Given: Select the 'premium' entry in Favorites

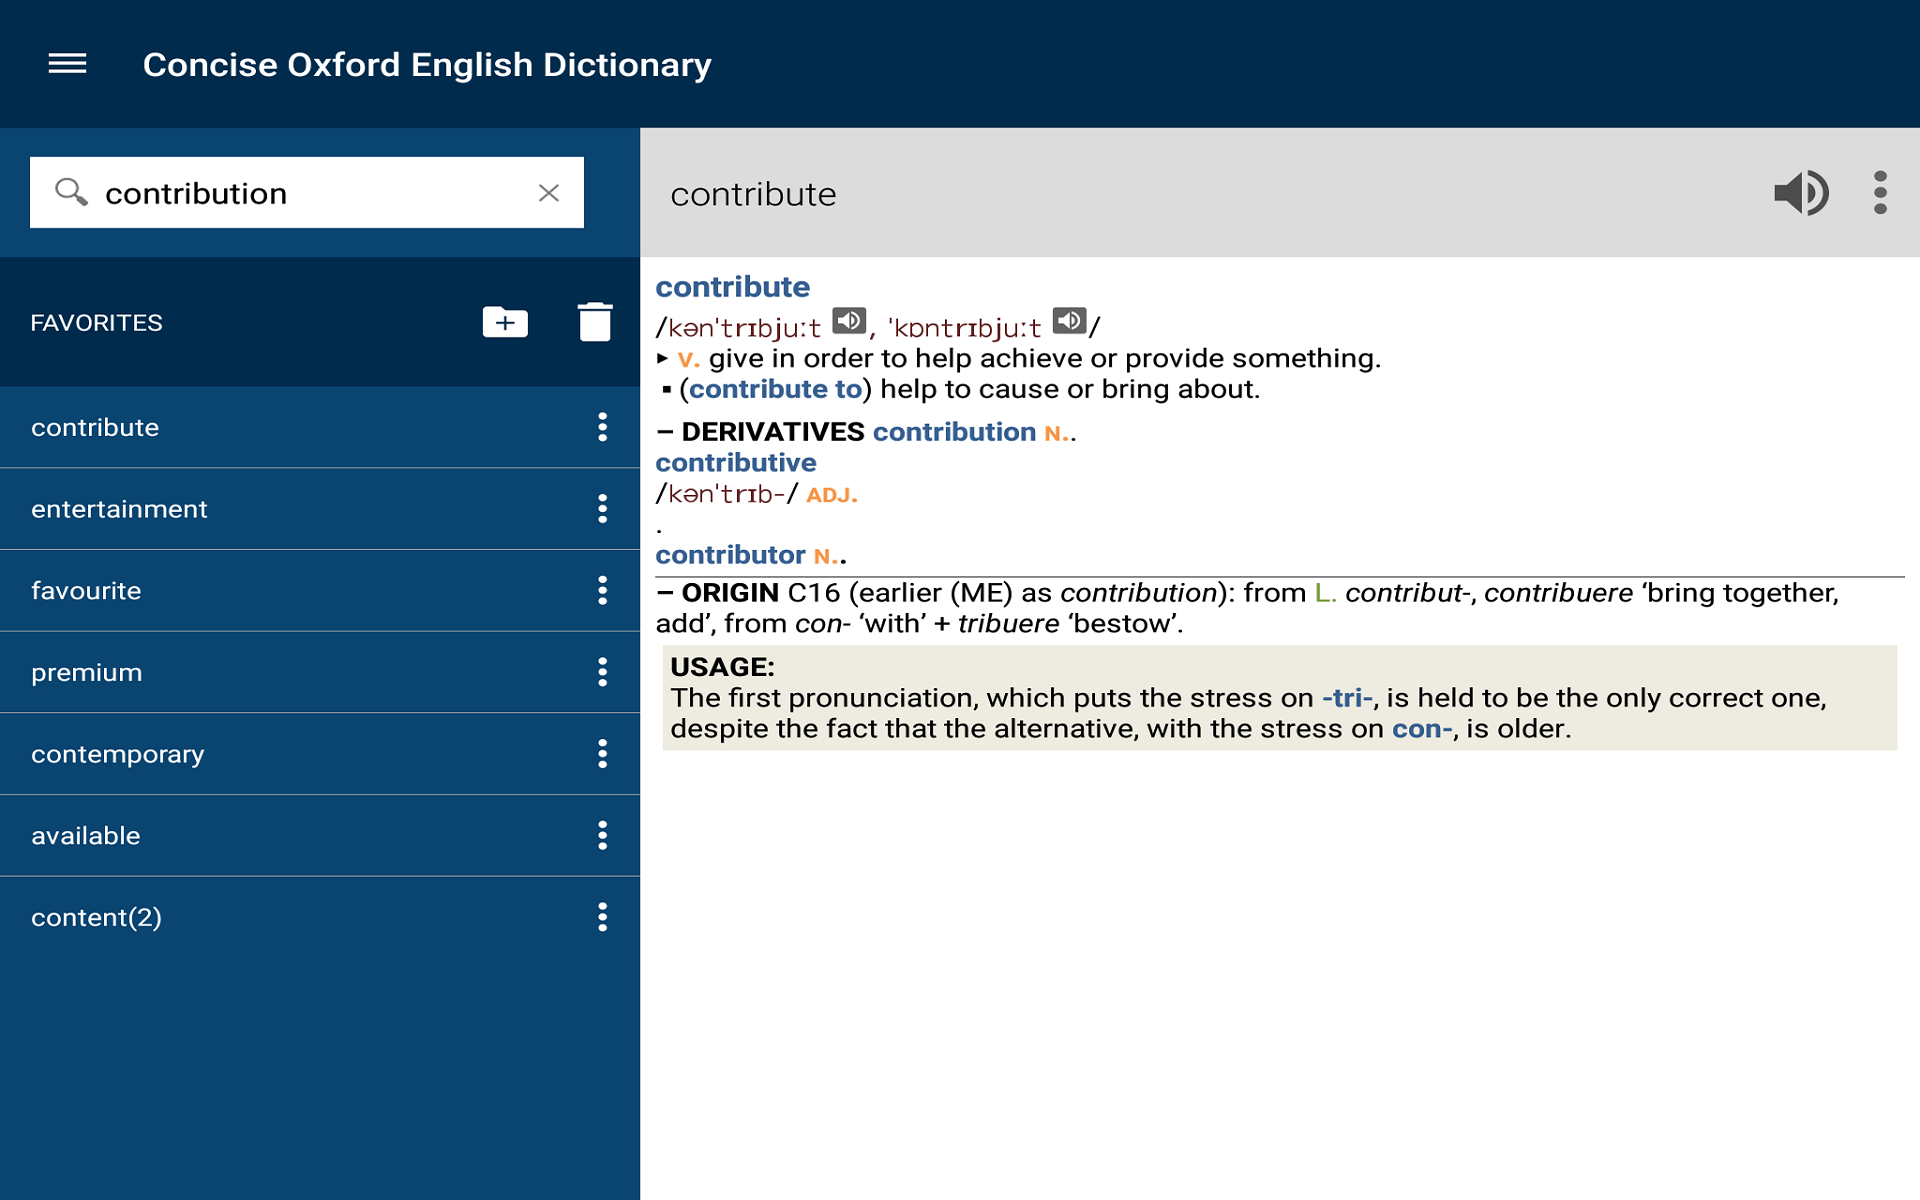Looking at the screenshot, I should (x=87, y=672).
